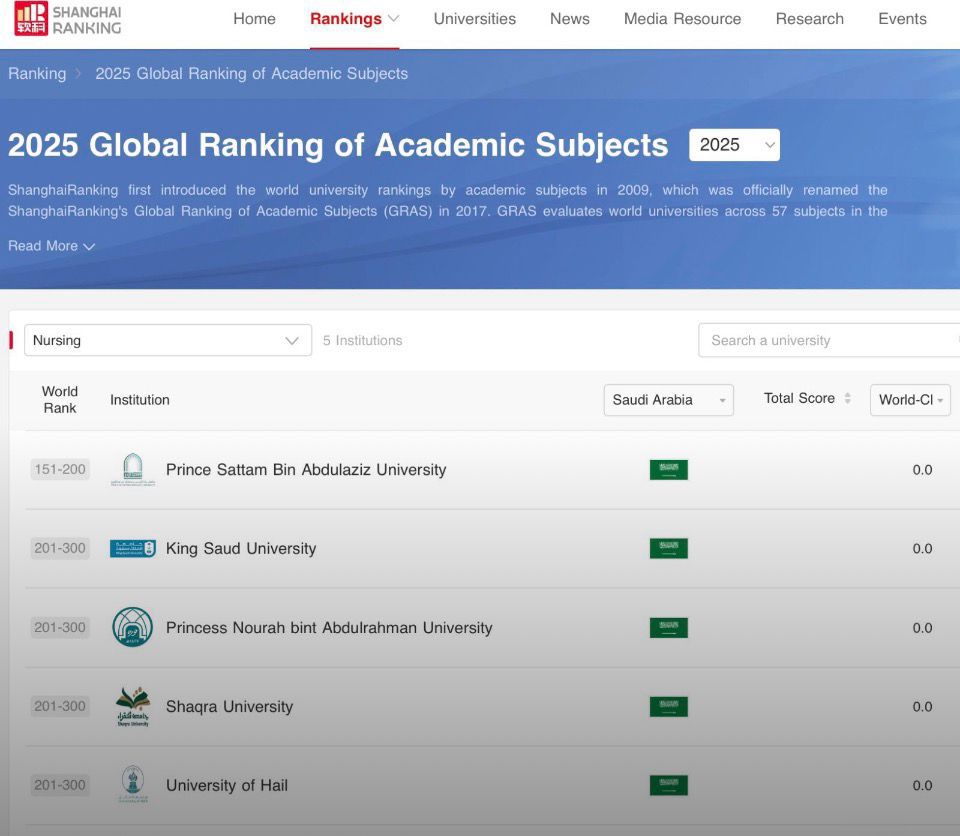Go to Home in navigation
Viewport: 960px width, 836px height.
(x=254, y=19)
